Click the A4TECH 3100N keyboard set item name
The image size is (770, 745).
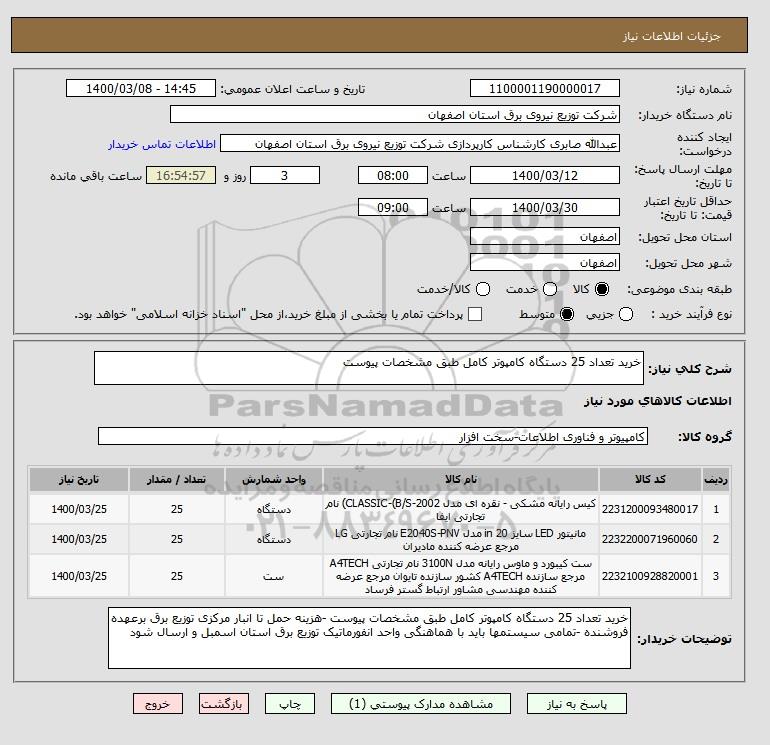(461, 577)
